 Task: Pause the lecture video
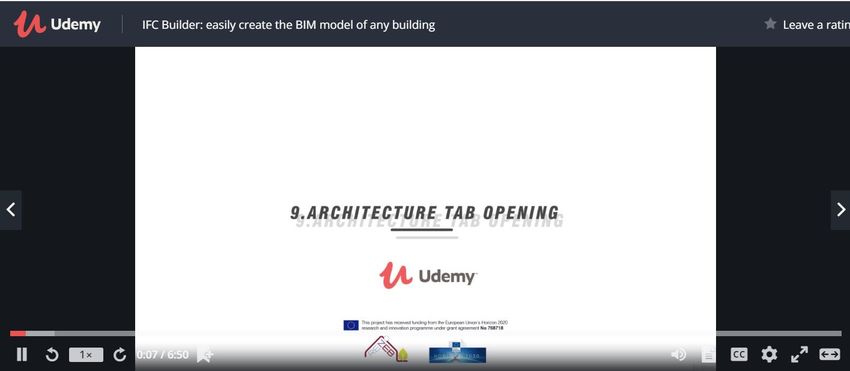click(22, 355)
